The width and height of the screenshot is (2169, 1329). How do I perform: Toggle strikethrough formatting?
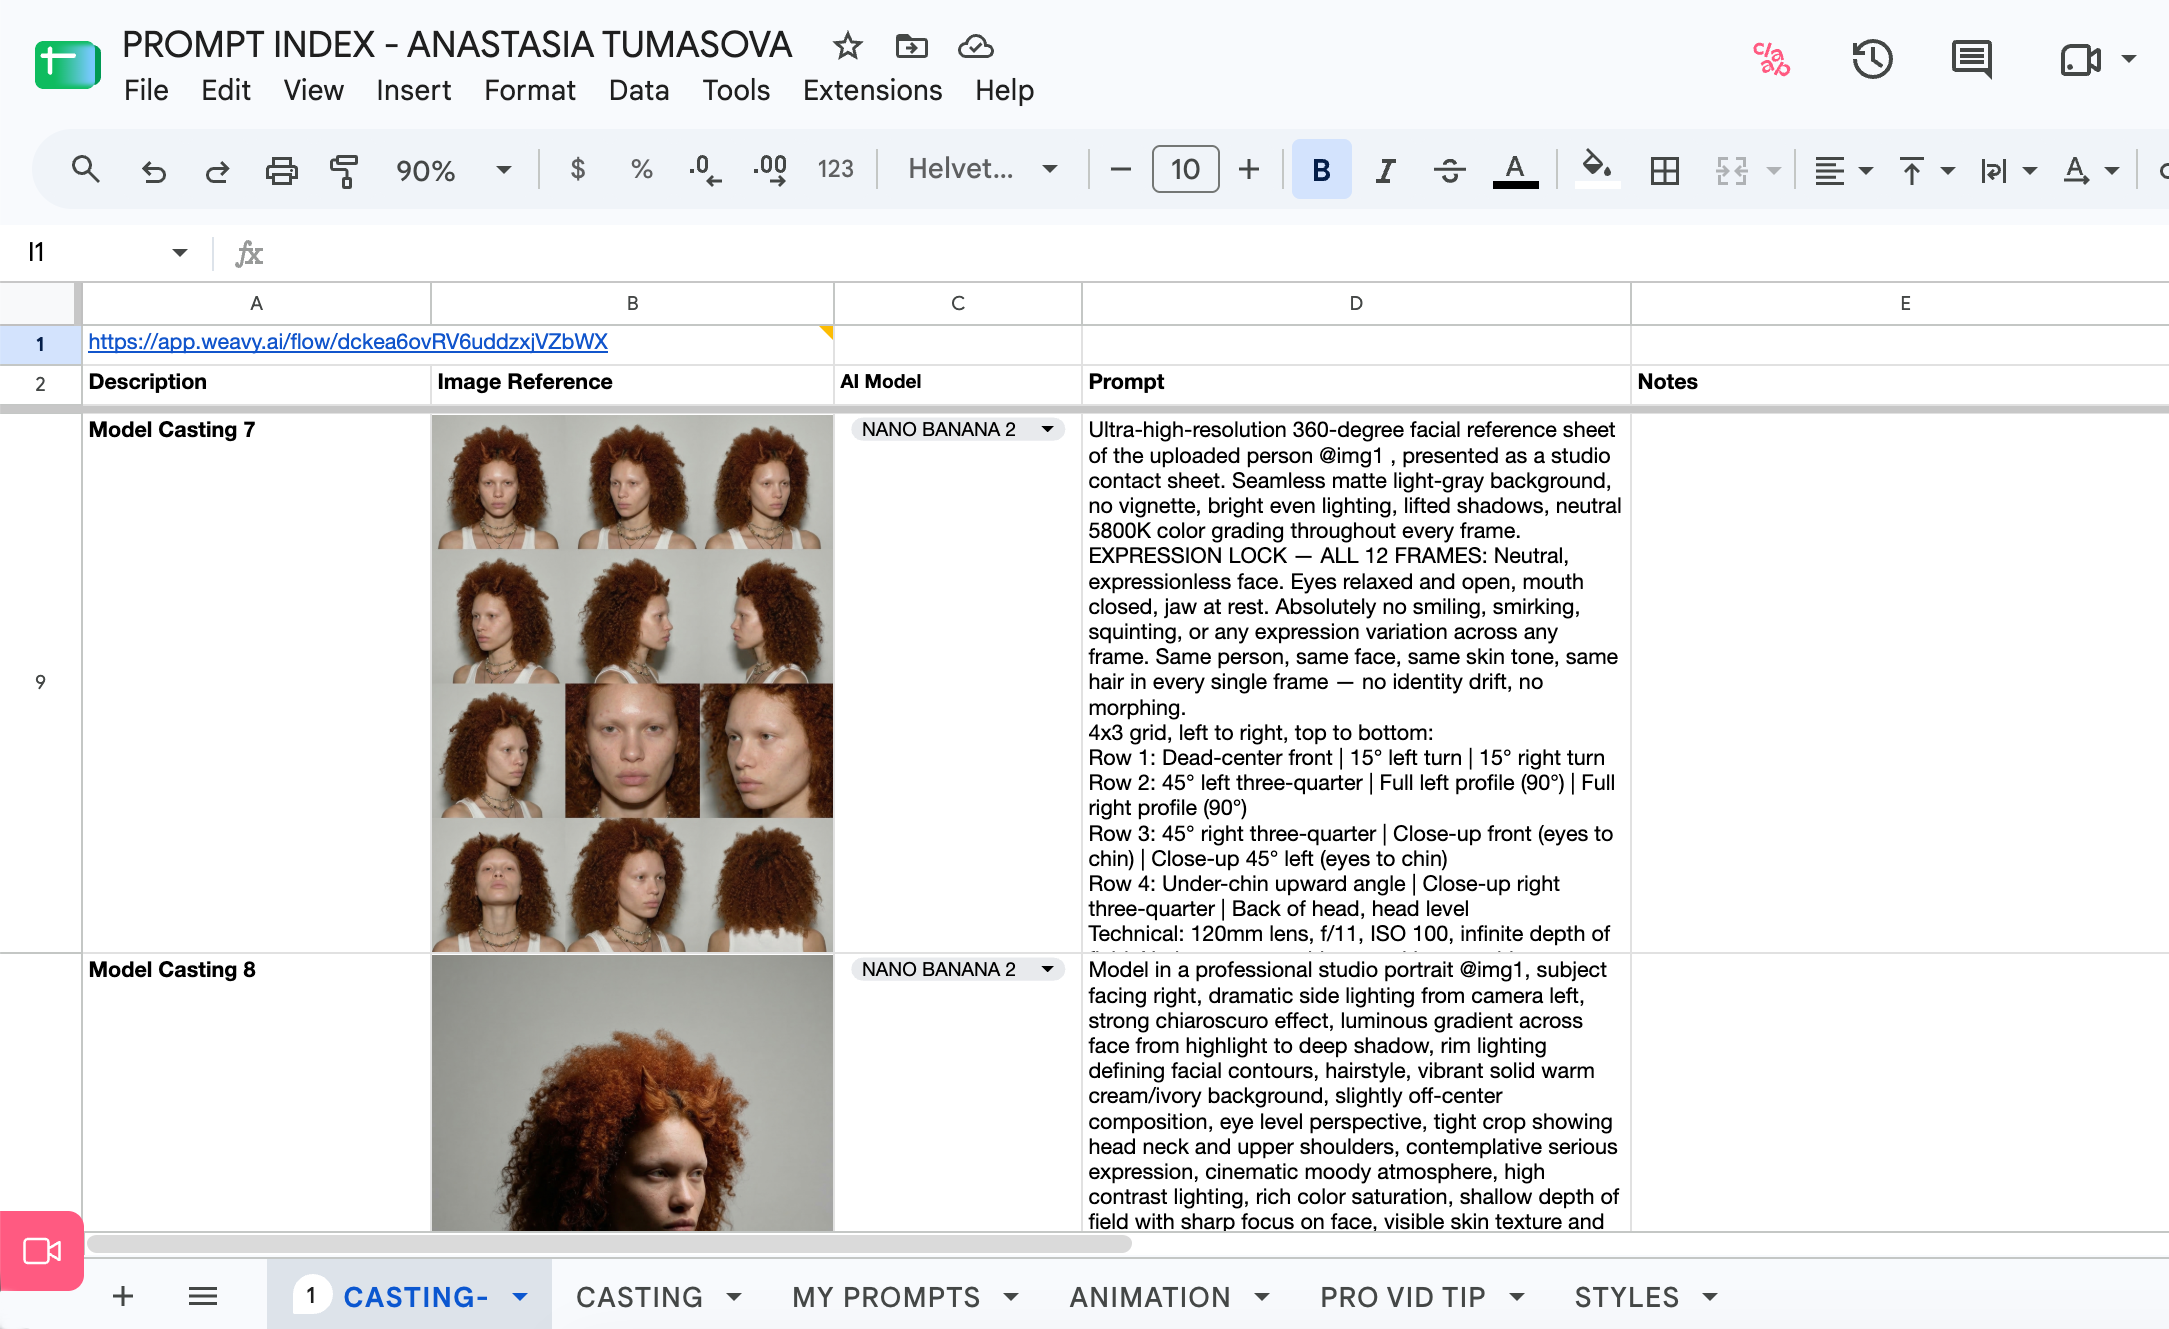(x=1449, y=171)
